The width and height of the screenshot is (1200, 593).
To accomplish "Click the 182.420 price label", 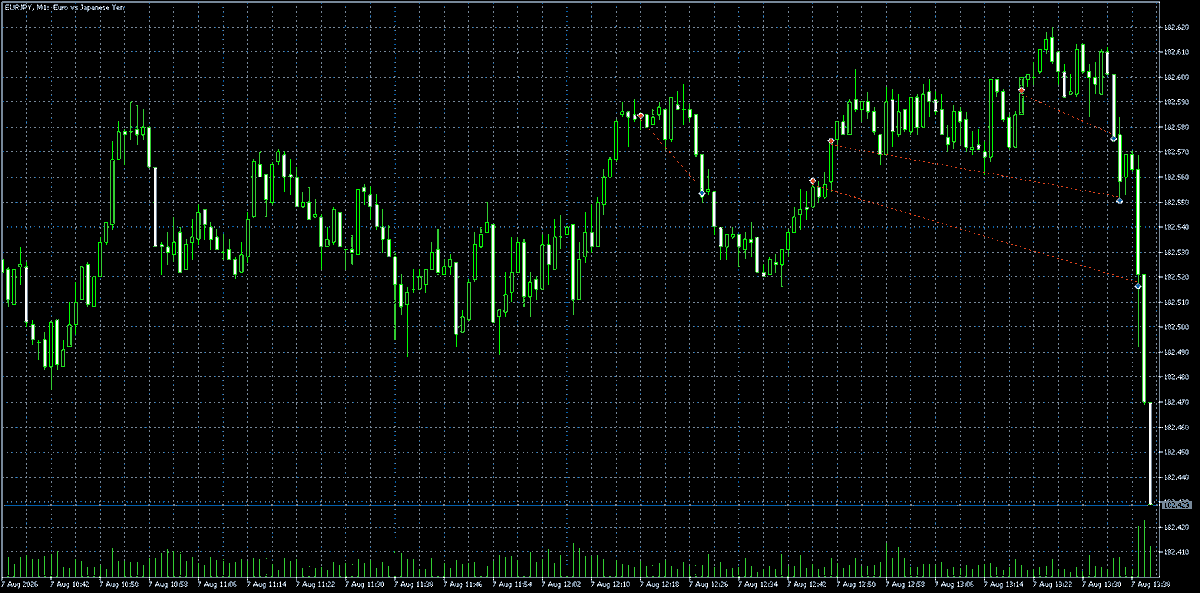I will [1175, 527].
